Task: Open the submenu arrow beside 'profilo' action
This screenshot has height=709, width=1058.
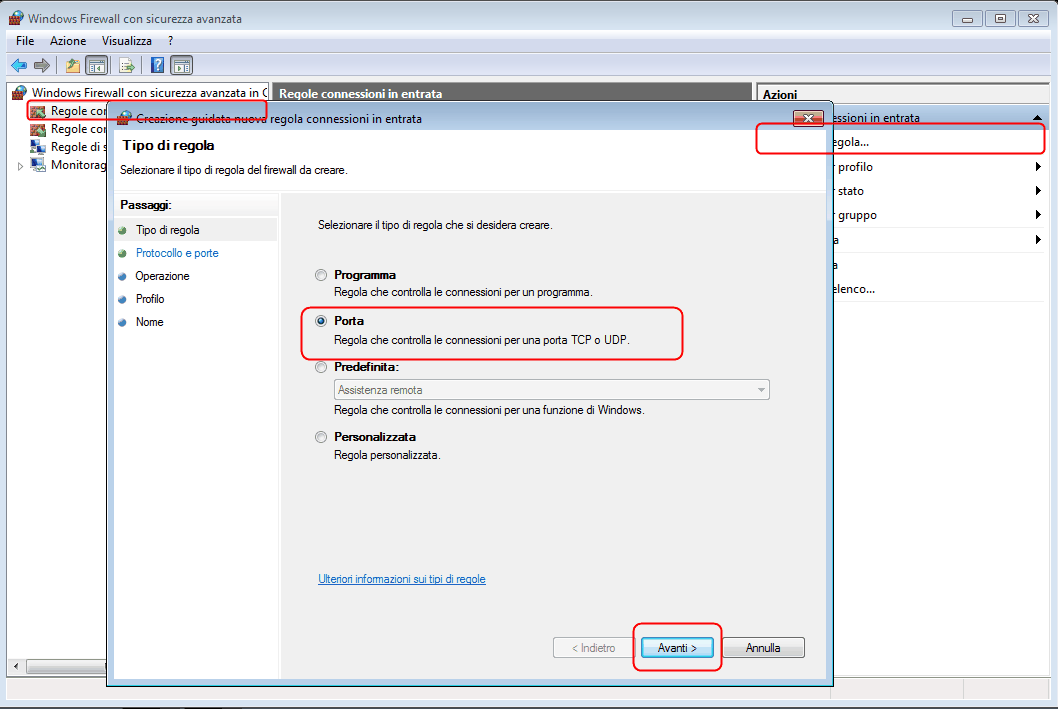Action: pyautogui.click(x=1038, y=167)
